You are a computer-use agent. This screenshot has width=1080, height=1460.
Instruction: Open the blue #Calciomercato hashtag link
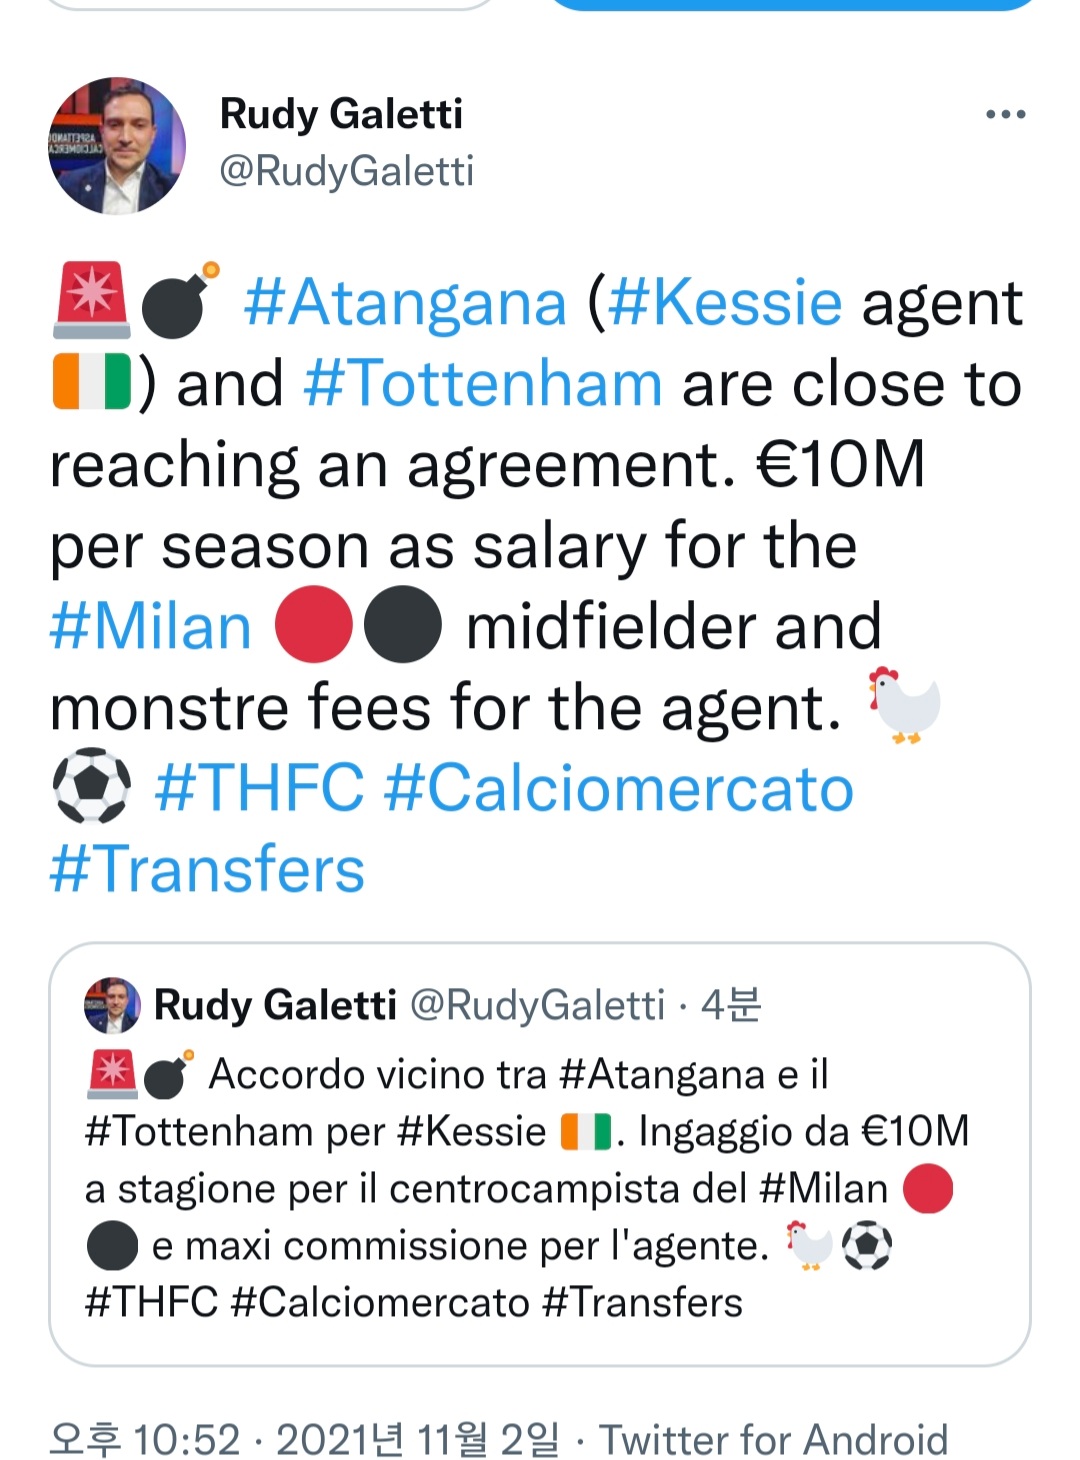click(619, 788)
